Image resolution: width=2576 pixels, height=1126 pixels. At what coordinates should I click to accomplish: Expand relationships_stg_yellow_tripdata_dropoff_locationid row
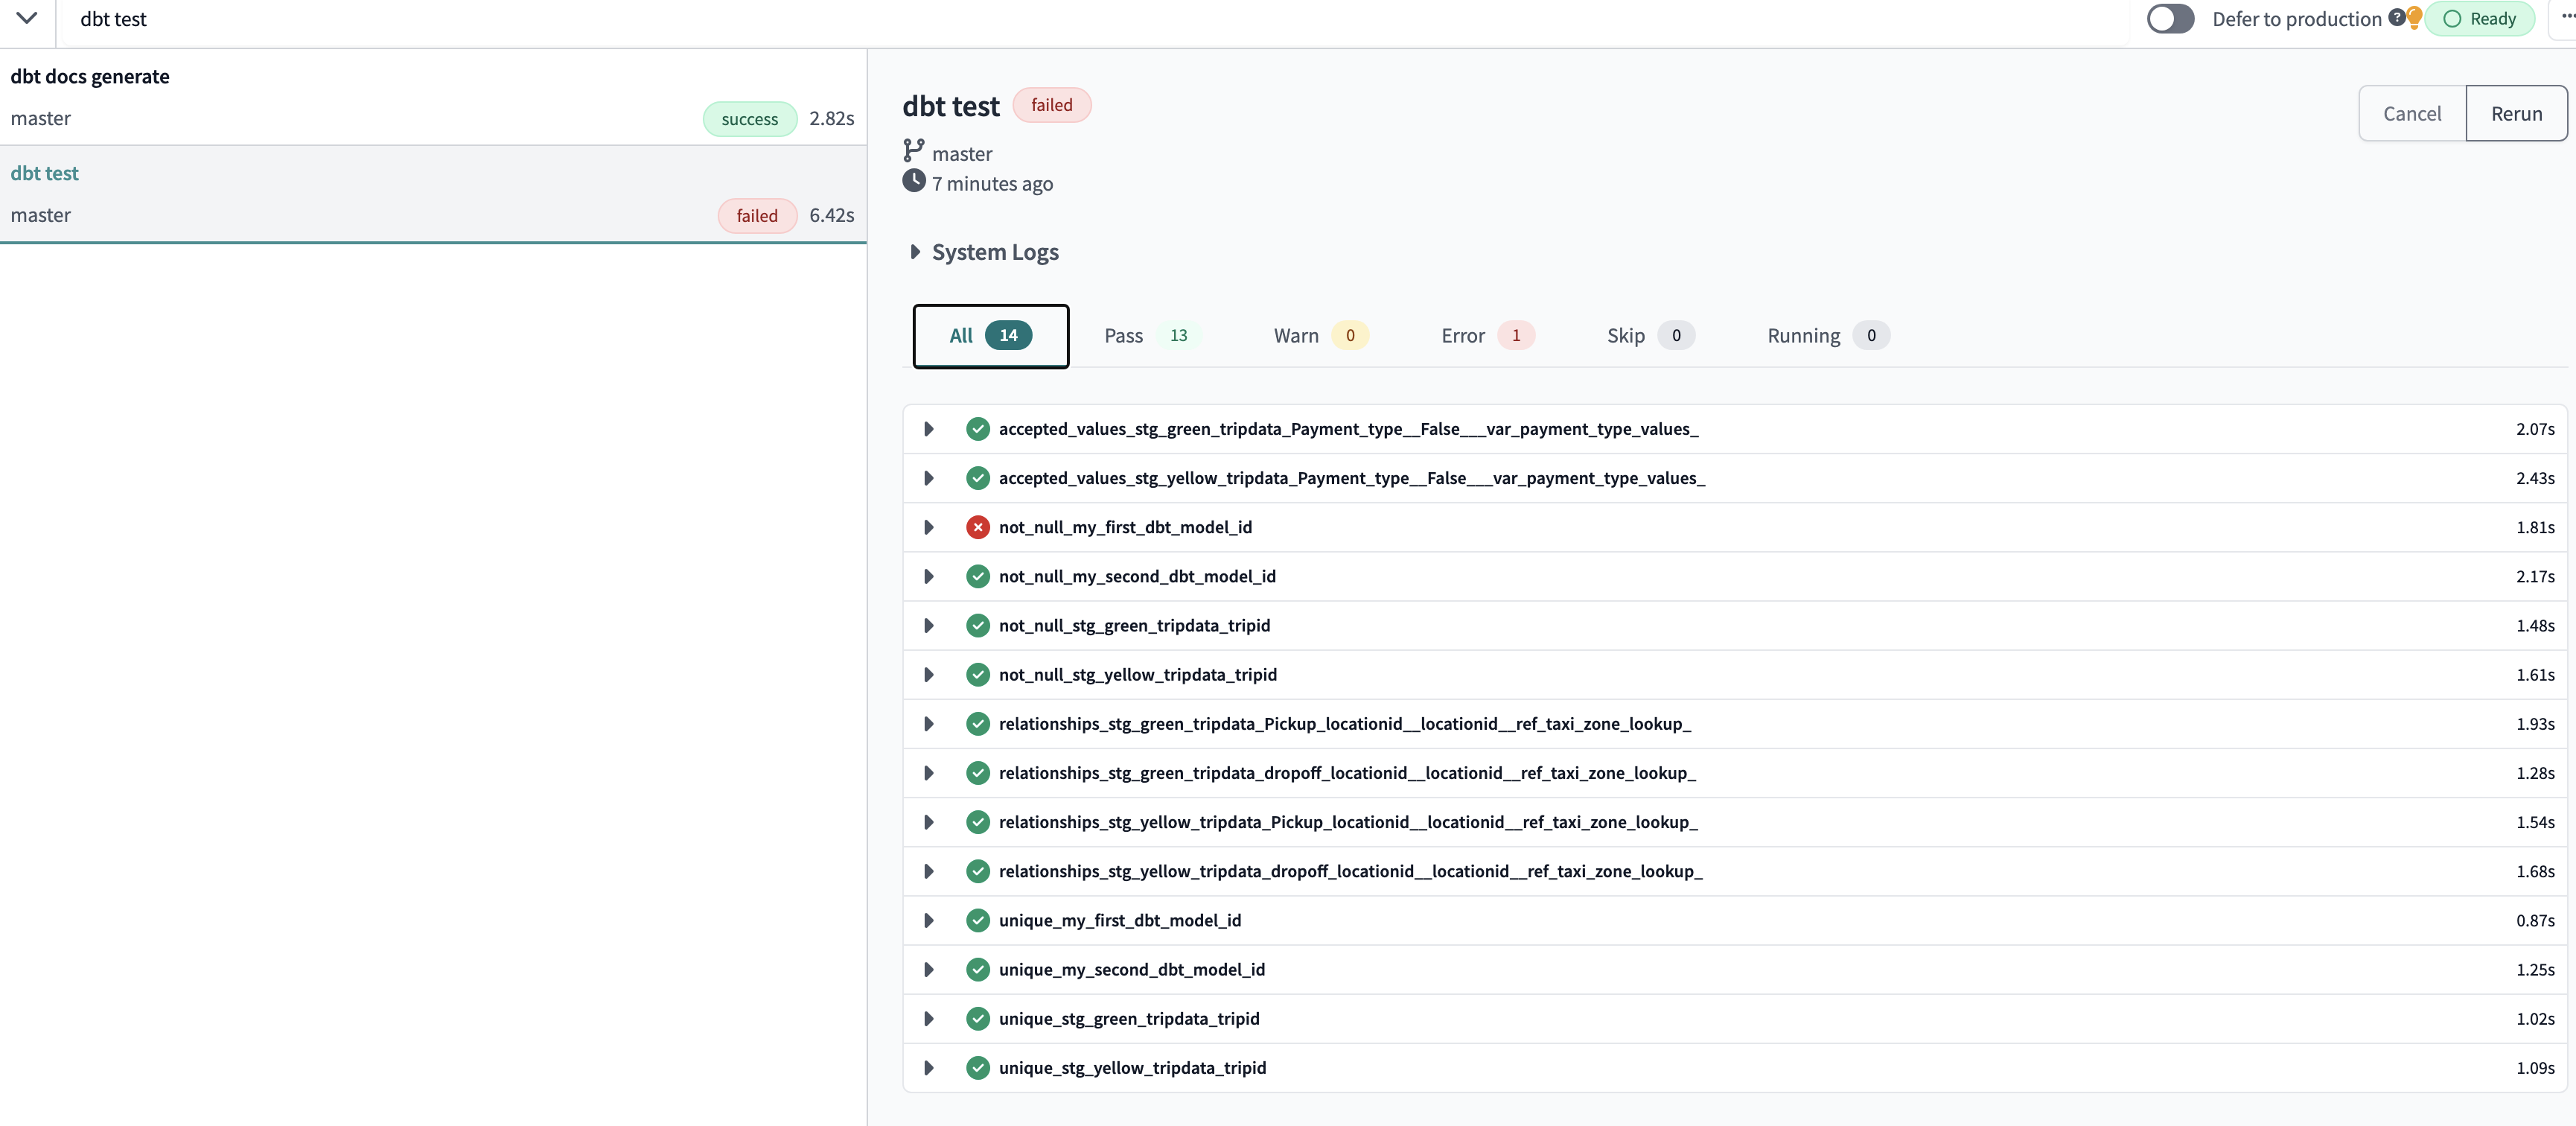pos(929,871)
